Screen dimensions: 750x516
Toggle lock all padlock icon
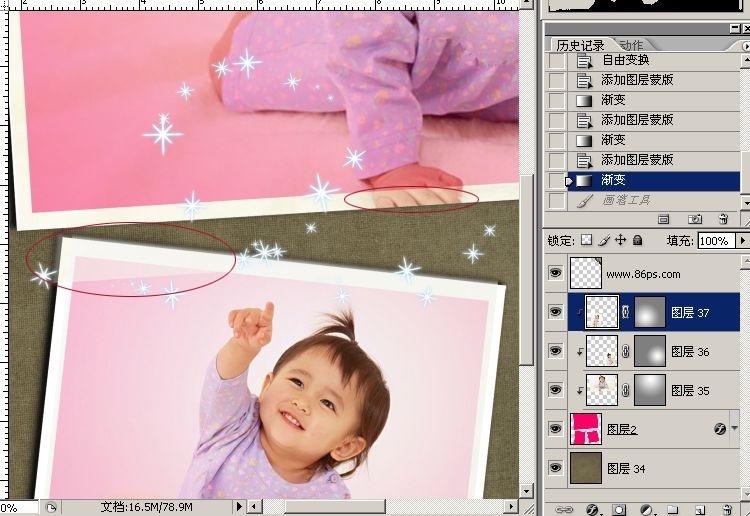point(637,240)
